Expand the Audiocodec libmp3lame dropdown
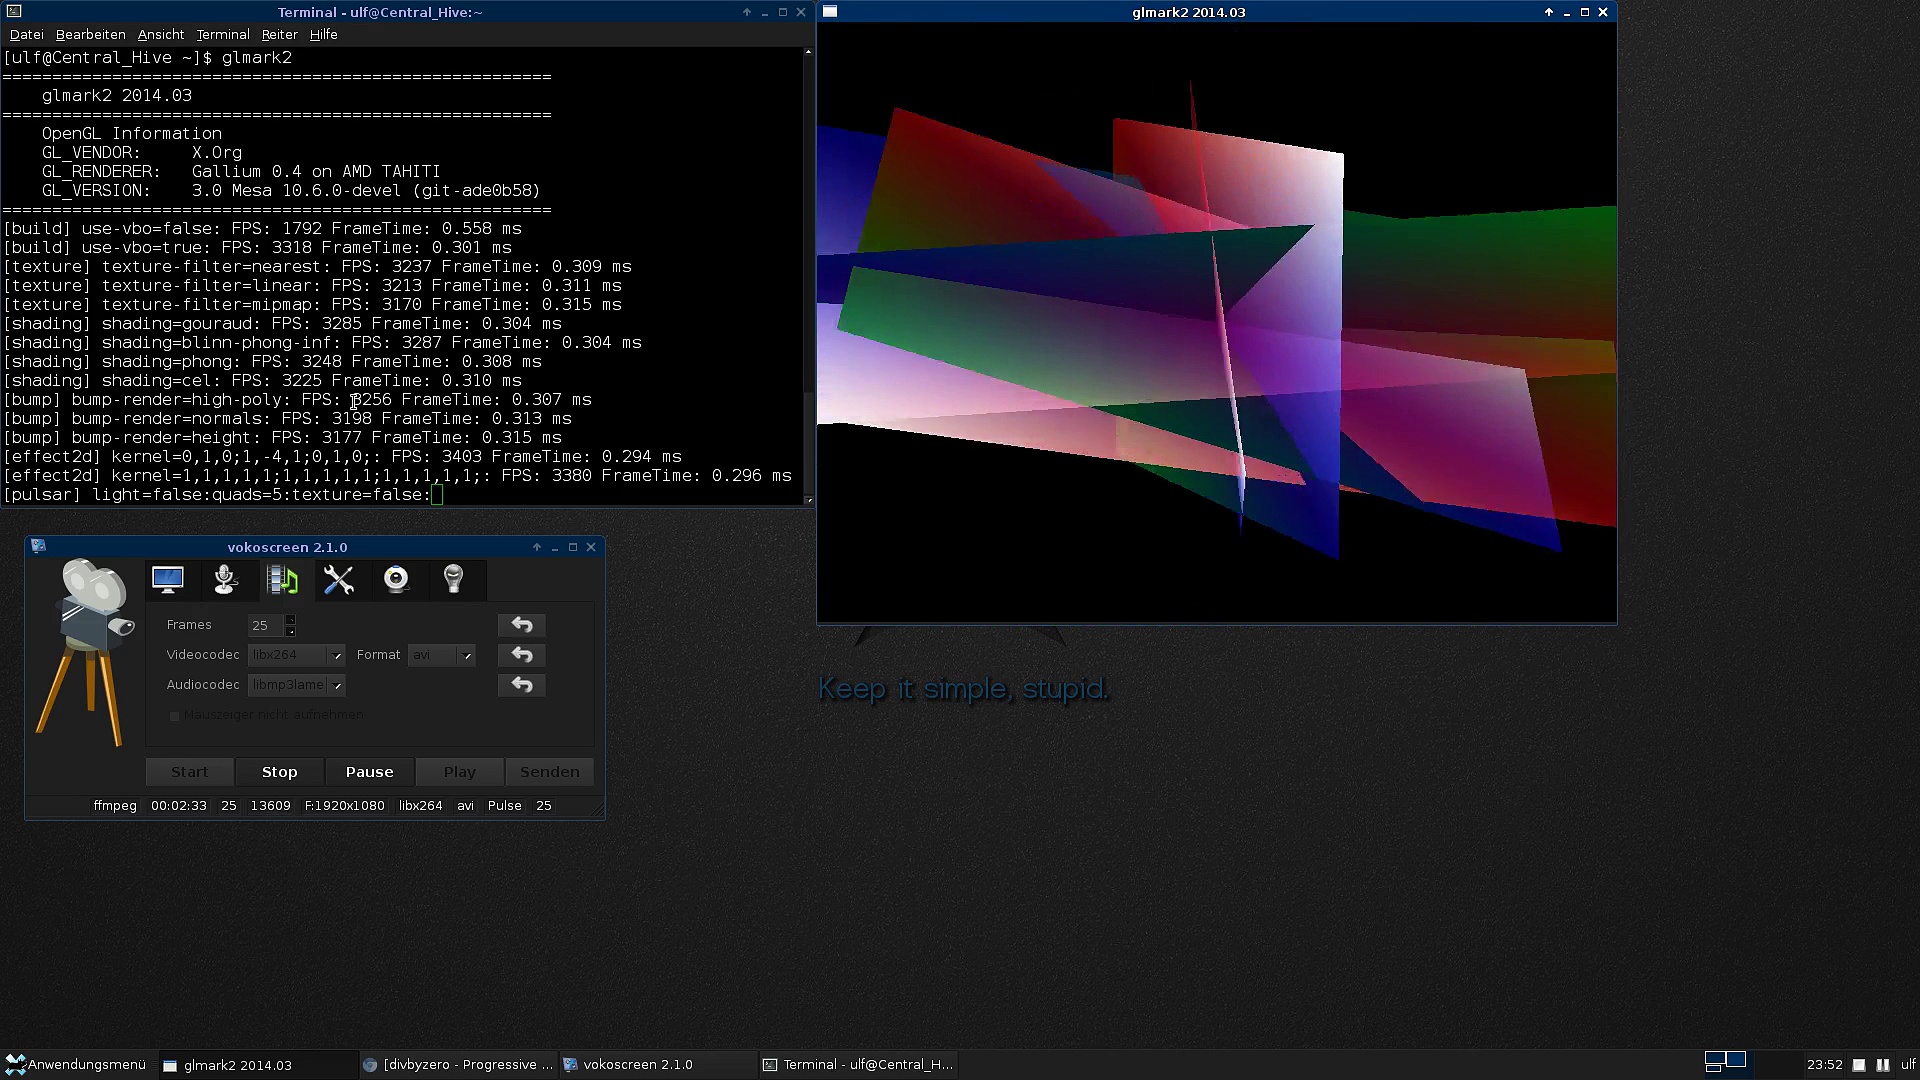 pyautogui.click(x=337, y=685)
